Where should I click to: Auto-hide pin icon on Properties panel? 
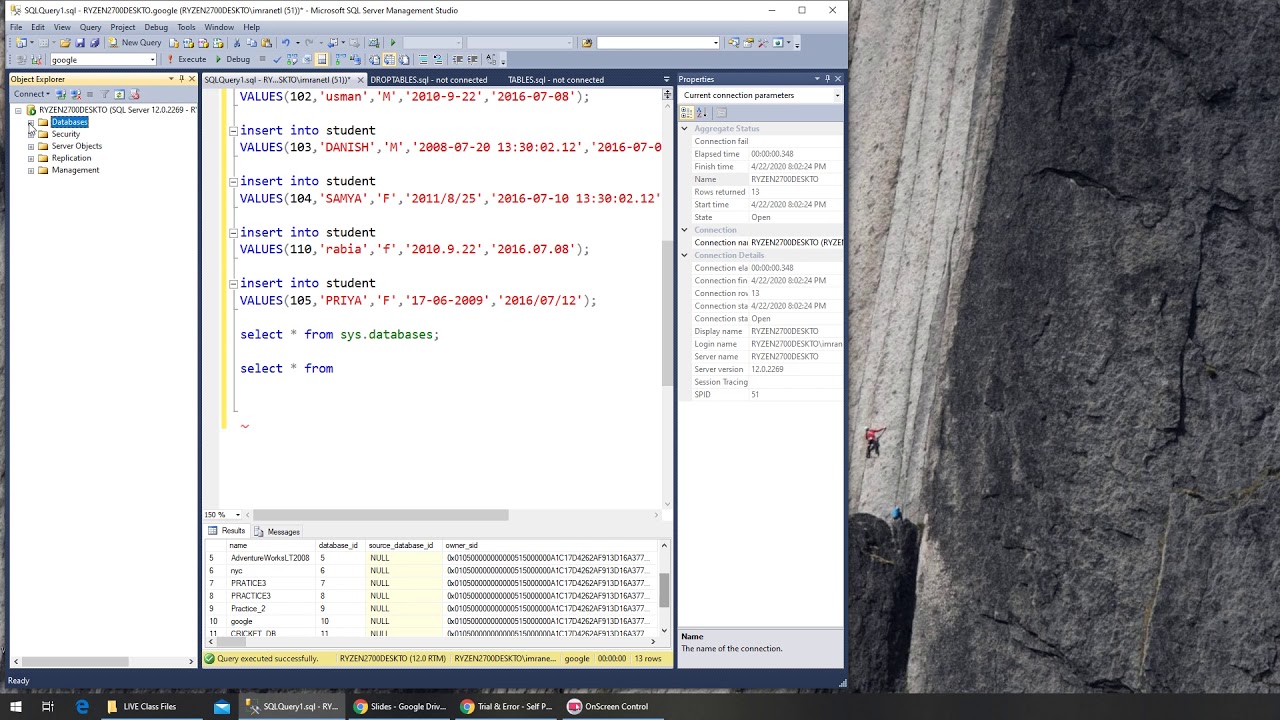point(828,79)
